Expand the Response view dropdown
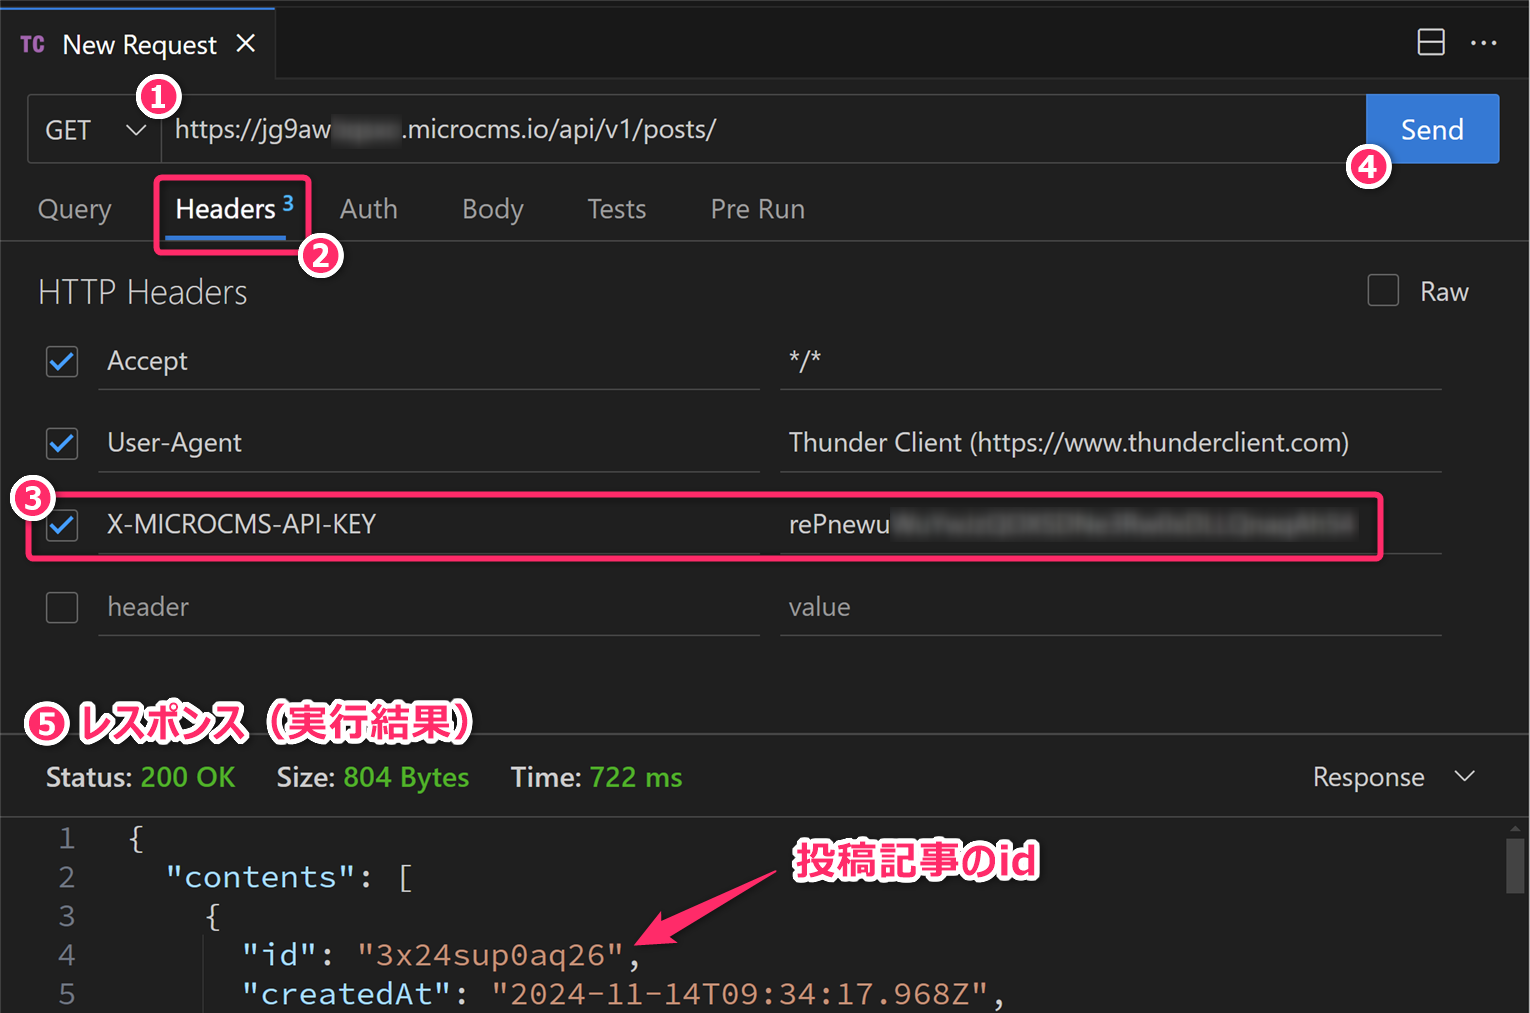1530x1013 pixels. click(1393, 777)
